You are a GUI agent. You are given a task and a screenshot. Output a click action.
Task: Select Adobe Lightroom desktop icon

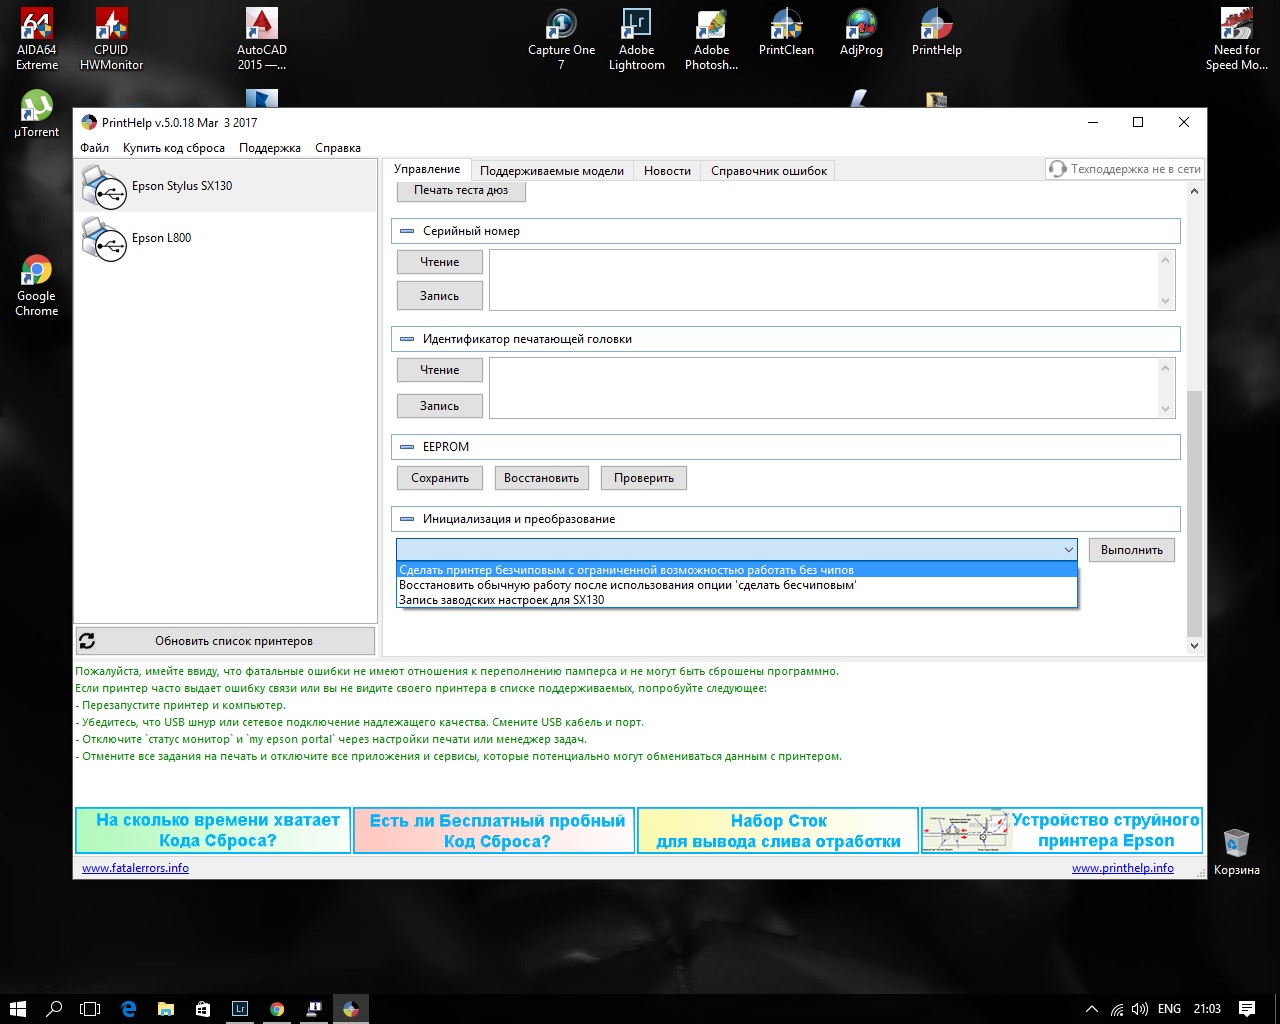pyautogui.click(x=636, y=40)
